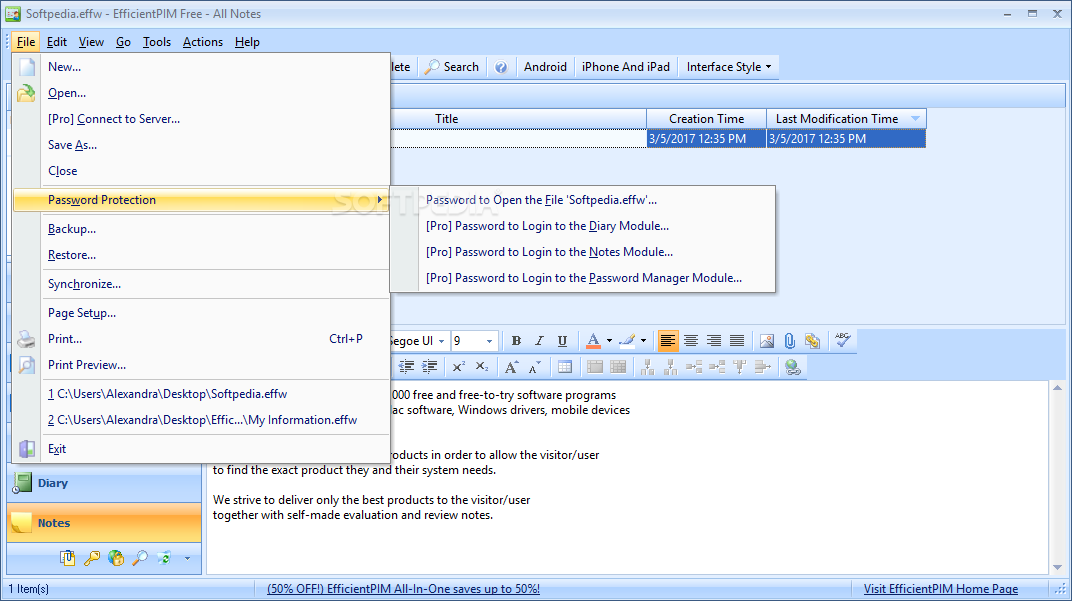Open the Recycle Bin icon in sidebar
This screenshot has height=601, width=1072.
click(164, 558)
